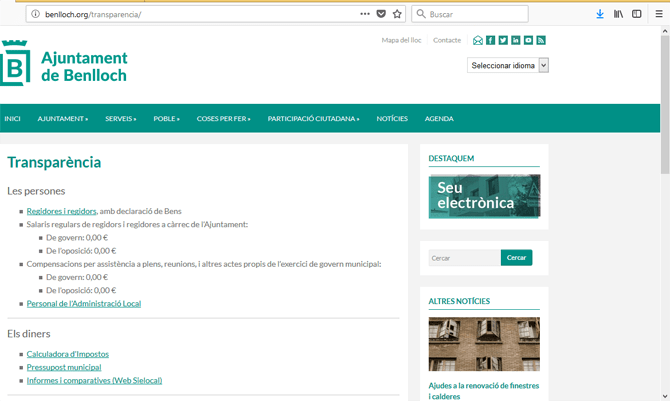The width and height of the screenshot is (670, 401).
Task: Open the Firefox library icon
Action: click(x=619, y=14)
